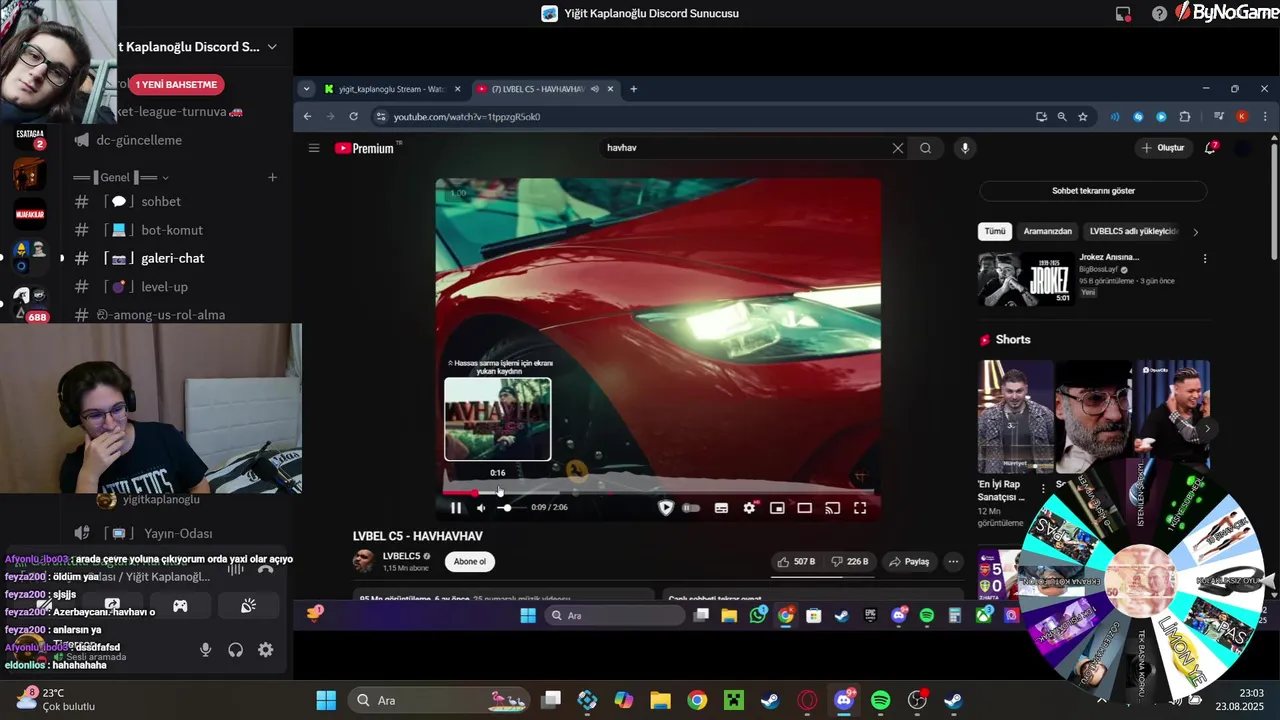
Task: Start a Discord activity with the controller icon
Action: tap(180, 606)
